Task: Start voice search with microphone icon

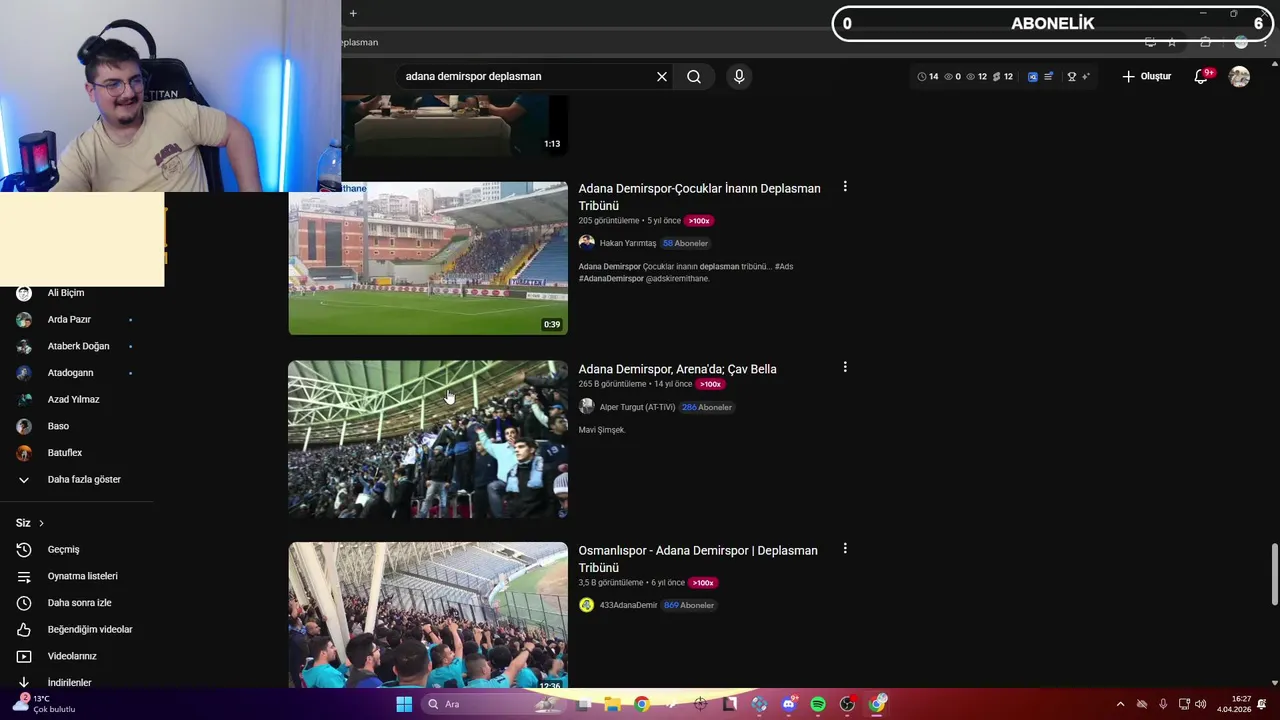Action: click(739, 76)
